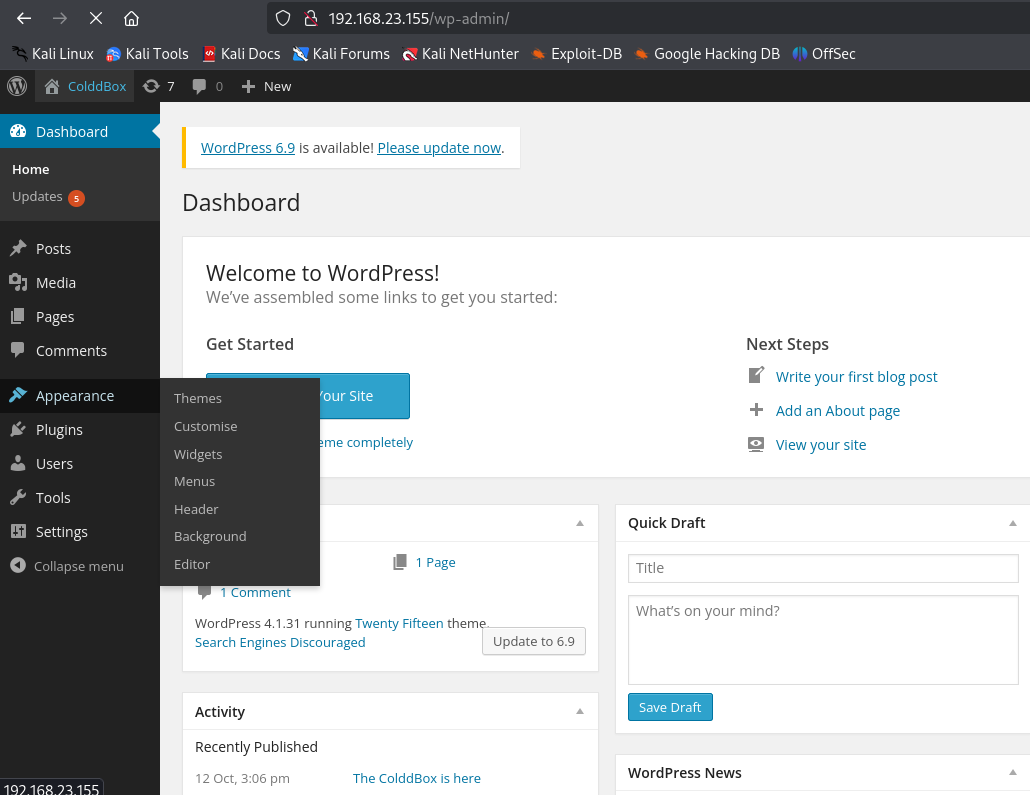Click the What's on your mind textarea

point(823,640)
